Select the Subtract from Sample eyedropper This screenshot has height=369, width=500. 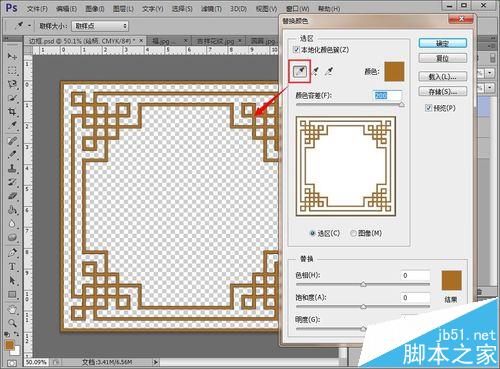tap(329, 71)
